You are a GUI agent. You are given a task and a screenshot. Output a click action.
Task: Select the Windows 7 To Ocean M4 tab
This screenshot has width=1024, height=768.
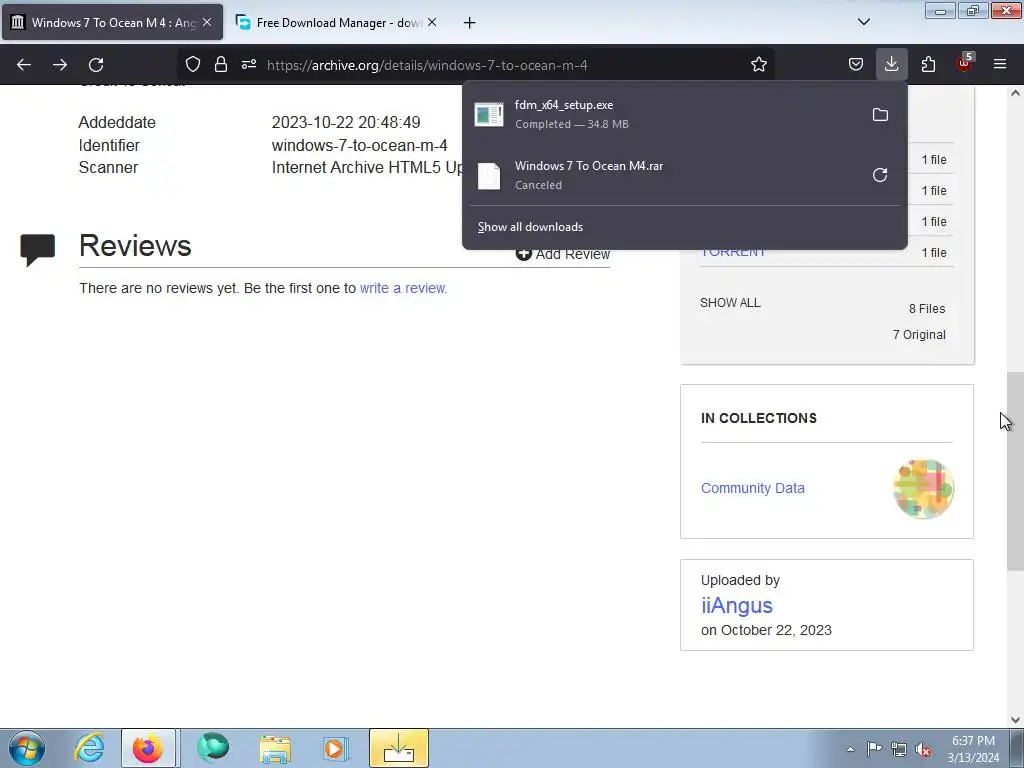(112, 23)
